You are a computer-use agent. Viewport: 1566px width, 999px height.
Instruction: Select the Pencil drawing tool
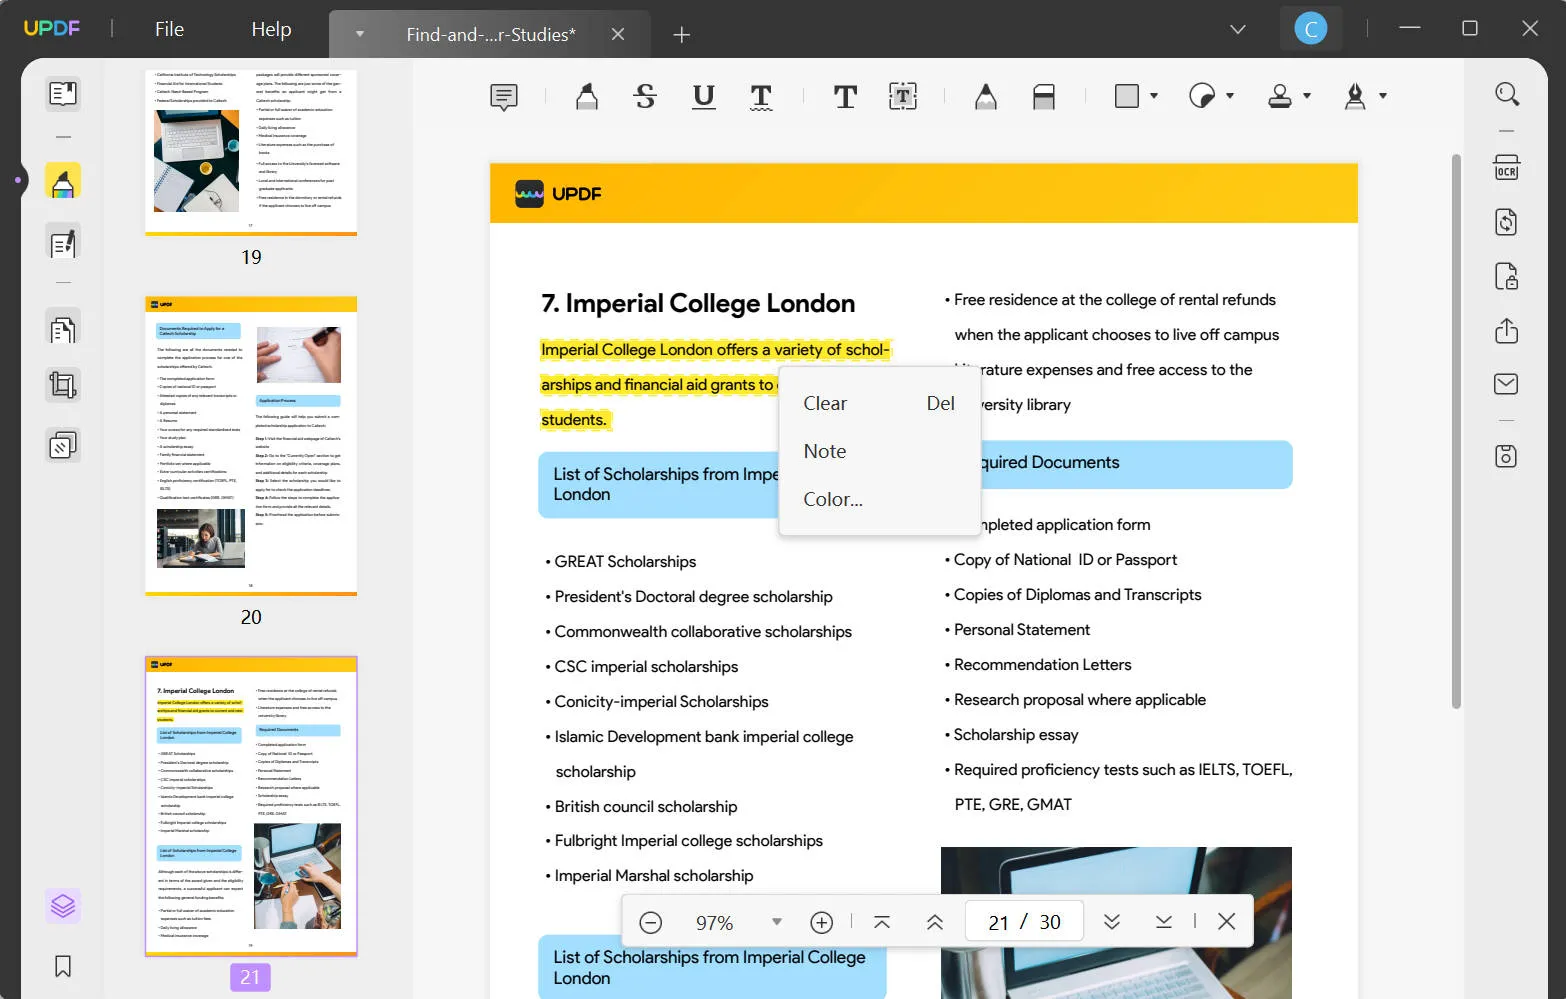click(986, 96)
